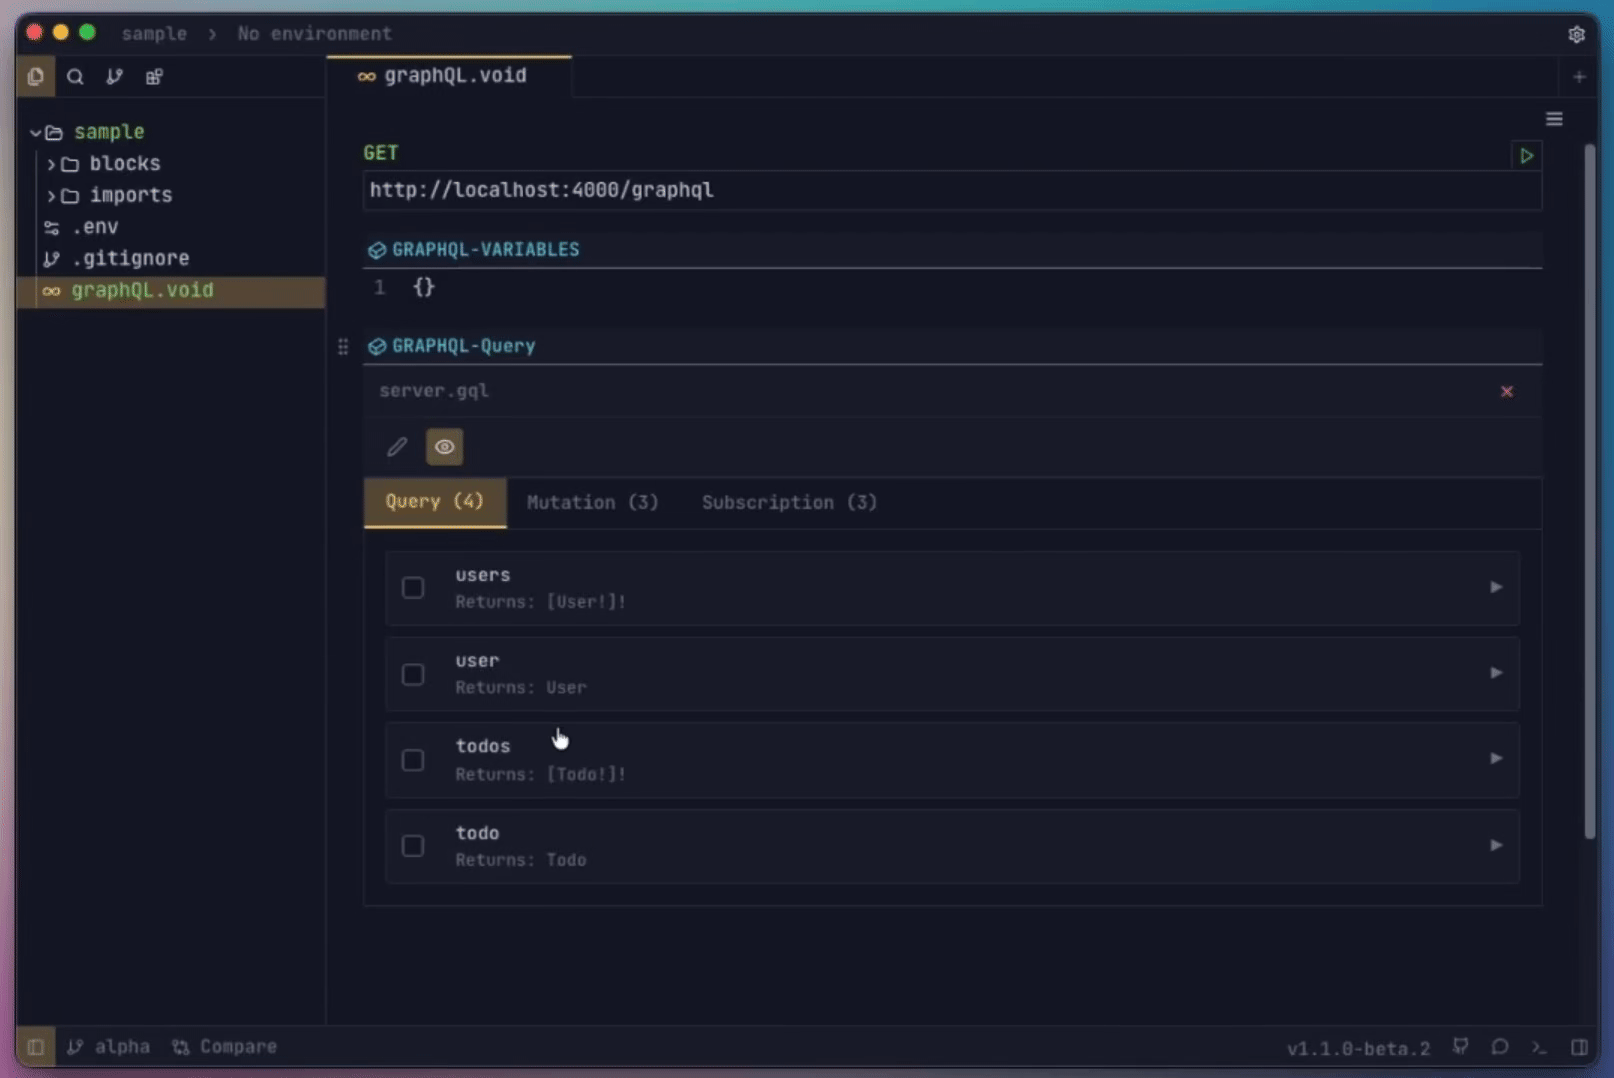The width and height of the screenshot is (1614, 1078).
Task: Open the files panel in the sidebar
Action: pyautogui.click(x=36, y=76)
